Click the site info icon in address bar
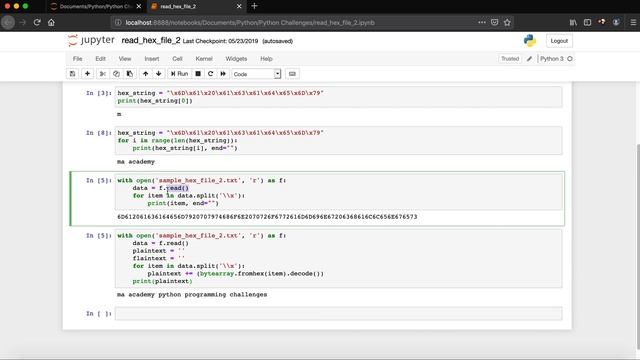This screenshot has height=360, width=640. [x=118, y=22]
